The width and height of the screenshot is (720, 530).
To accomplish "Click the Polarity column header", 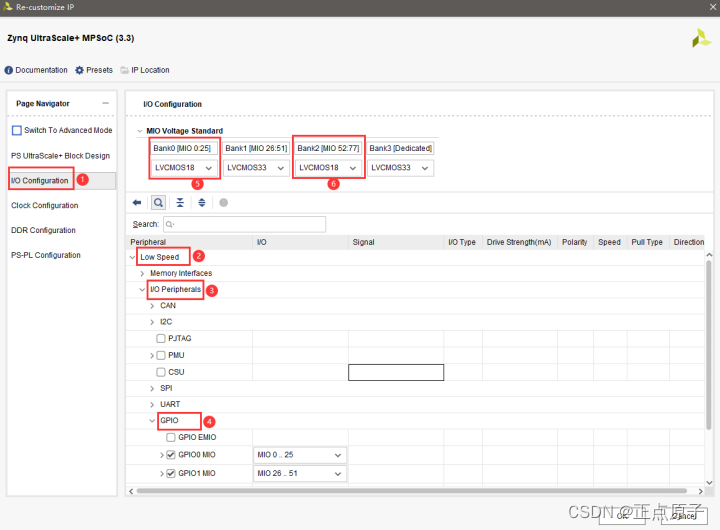I will [575, 242].
